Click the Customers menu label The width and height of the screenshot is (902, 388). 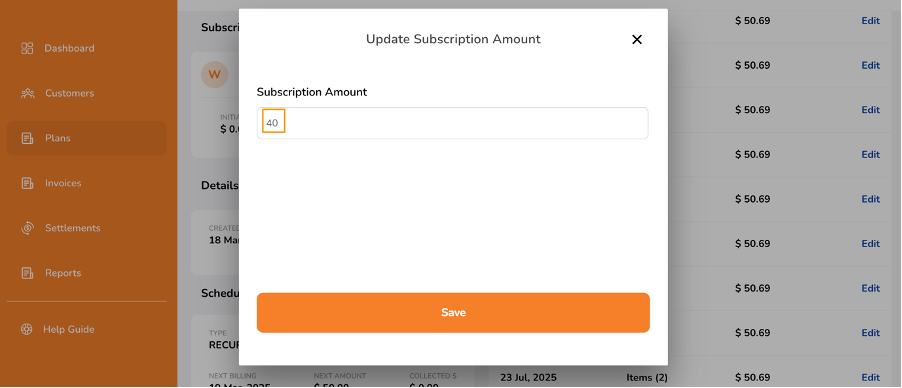pyautogui.click(x=70, y=93)
